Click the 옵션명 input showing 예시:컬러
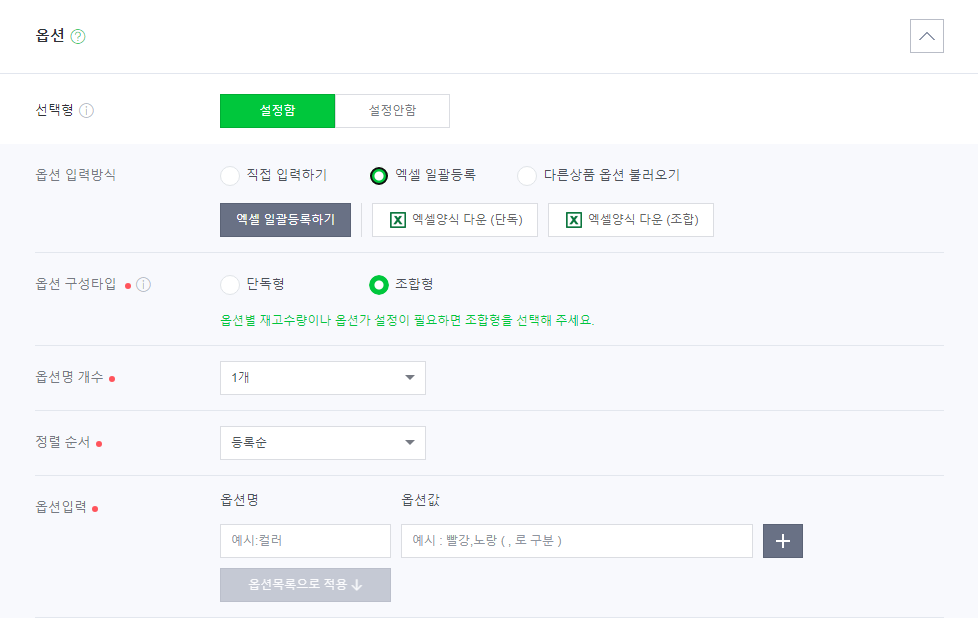 pos(305,540)
